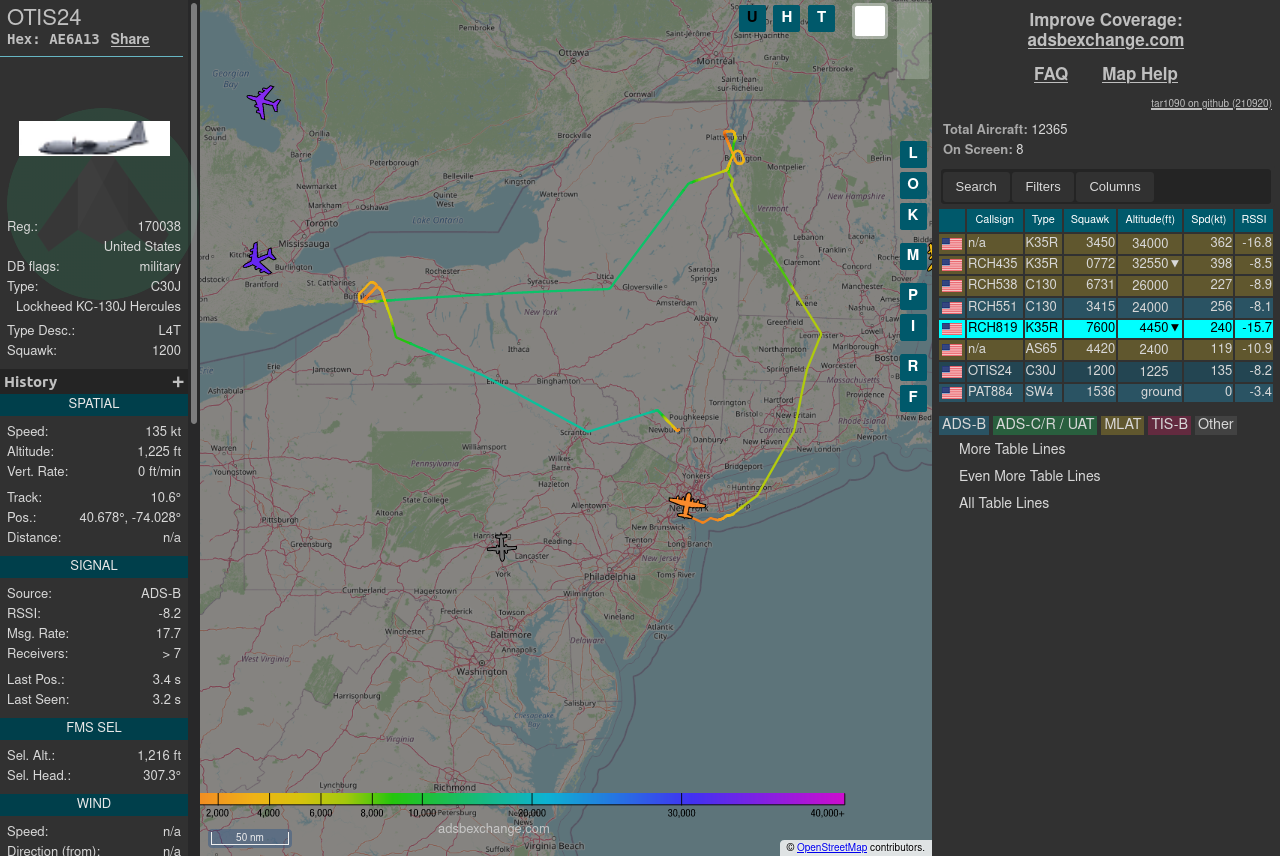Click the ADS-C/R / UAT legend swatch

[x=1045, y=425]
